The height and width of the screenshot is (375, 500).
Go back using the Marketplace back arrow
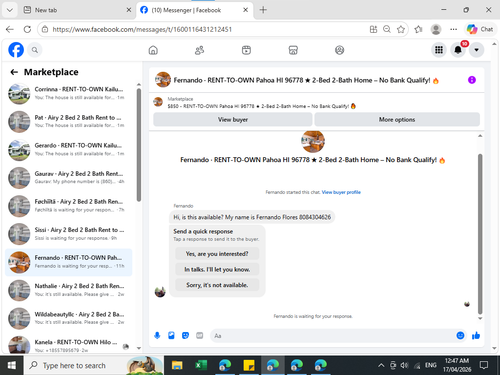(14, 72)
